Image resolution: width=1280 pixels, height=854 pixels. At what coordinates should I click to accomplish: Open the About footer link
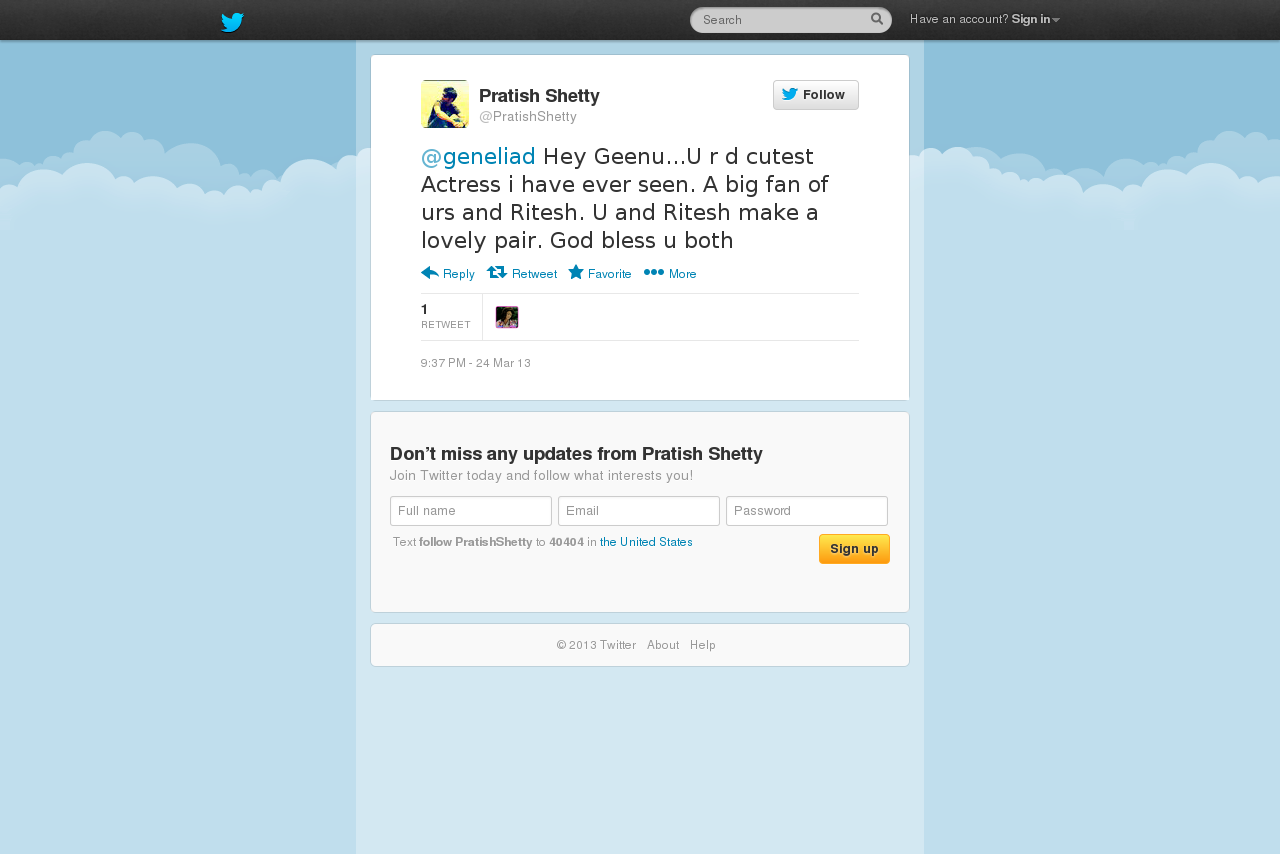pos(663,645)
